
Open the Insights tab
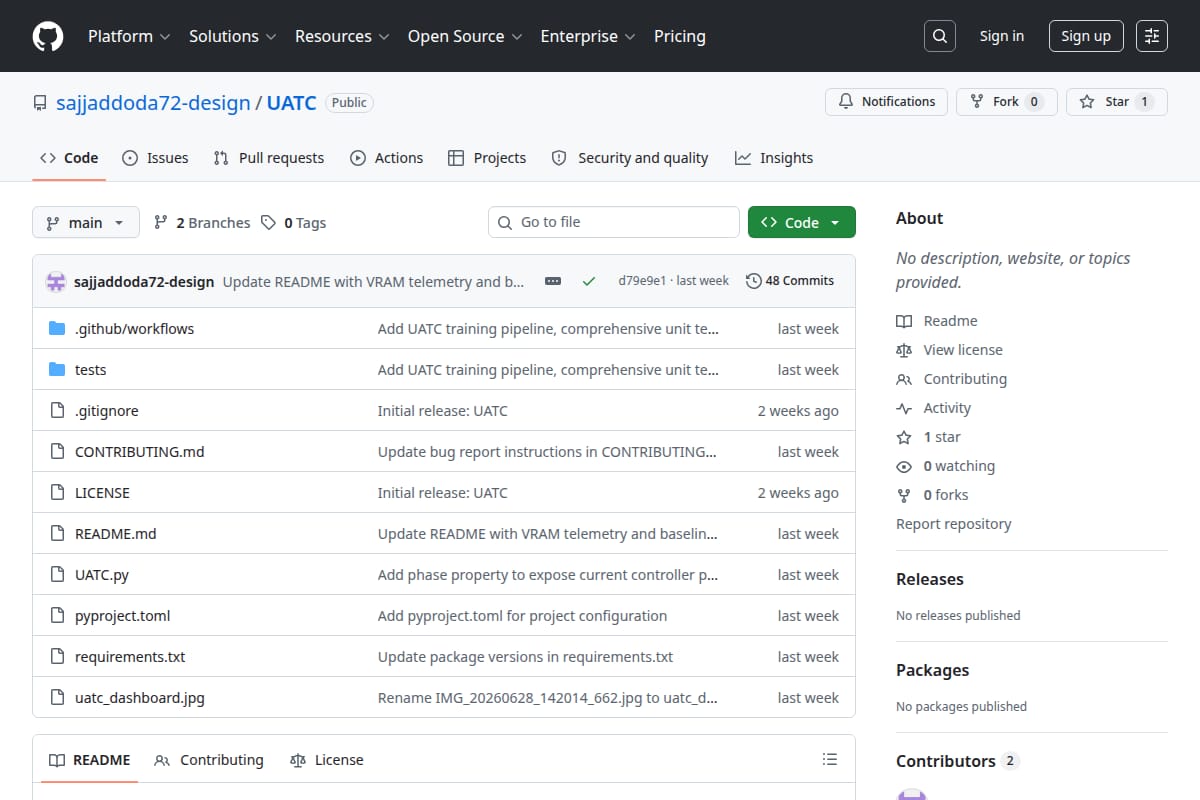point(774,158)
